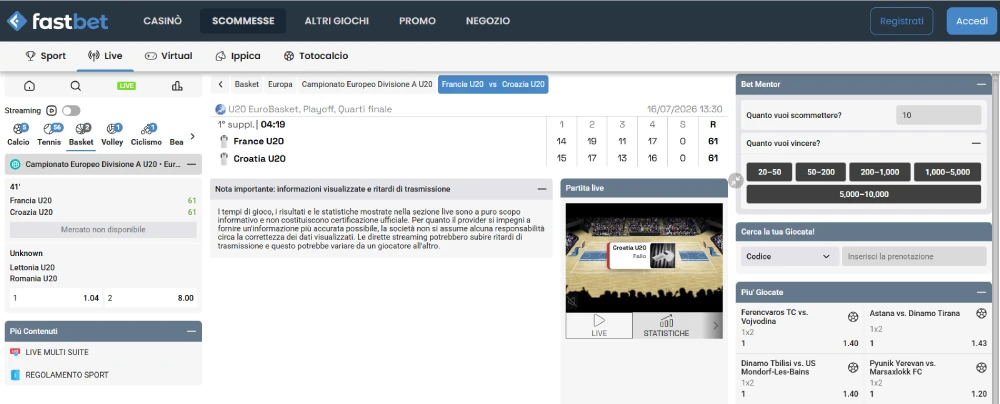Screen dimensions: 1000x404
Task: Click the Inserisci la prenotazione field
Action: (x=914, y=257)
